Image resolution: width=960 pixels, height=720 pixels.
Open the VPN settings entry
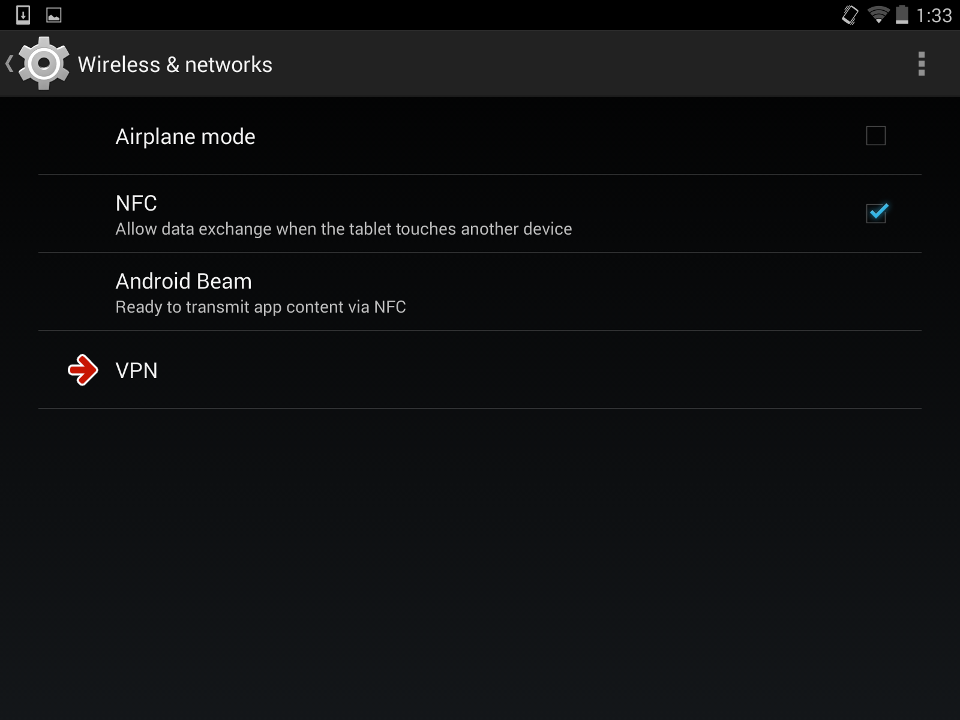tap(137, 370)
